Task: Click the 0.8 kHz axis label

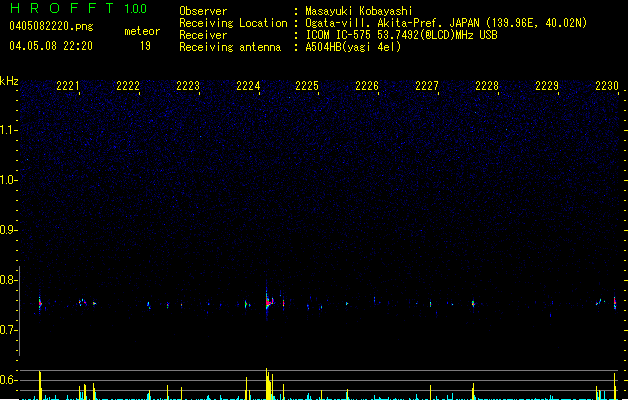Action: point(7,280)
